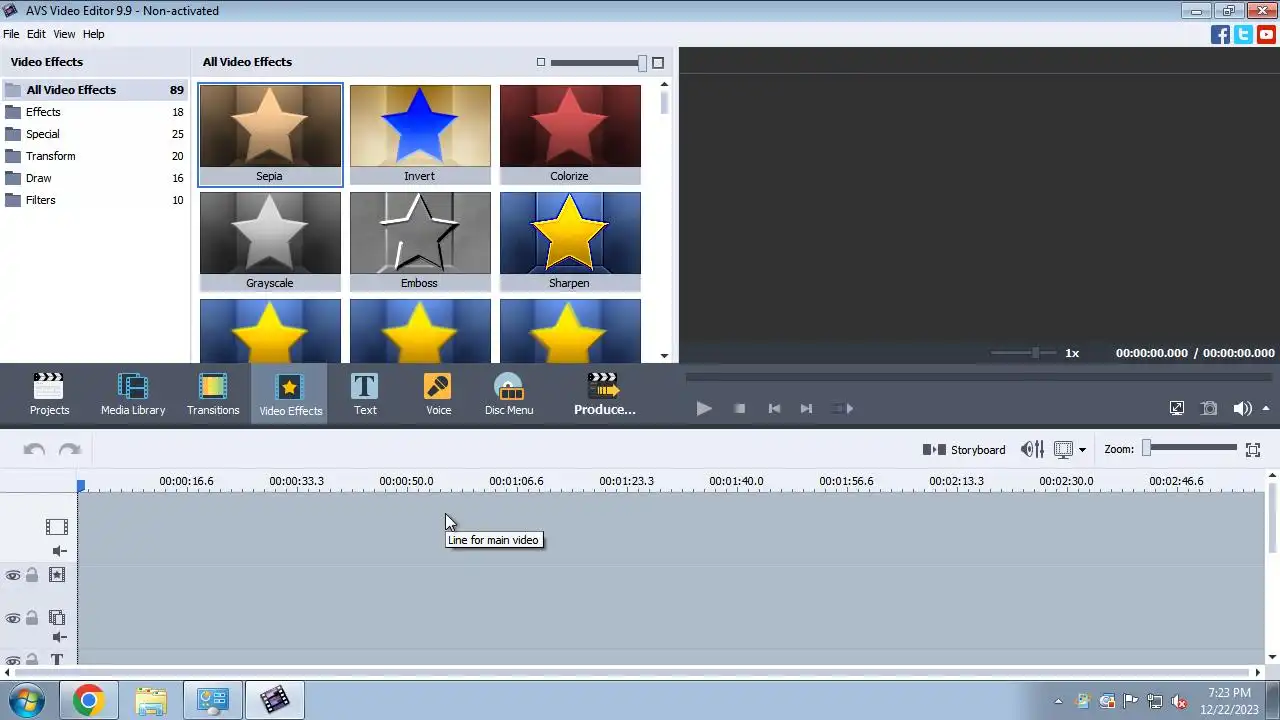The image size is (1280, 720).
Task: Adjust the effects thumbnail size slider
Action: (598, 63)
